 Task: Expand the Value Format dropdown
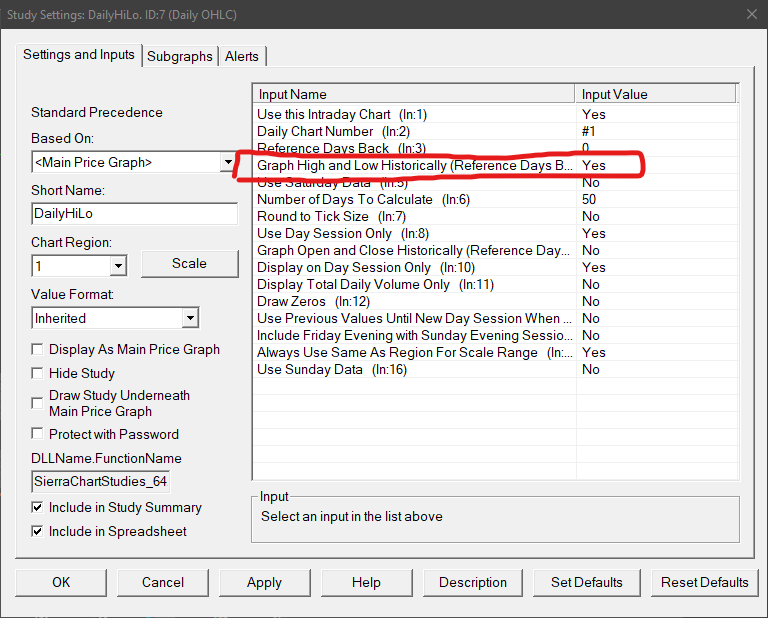pyautogui.click(x=191, y=318)
